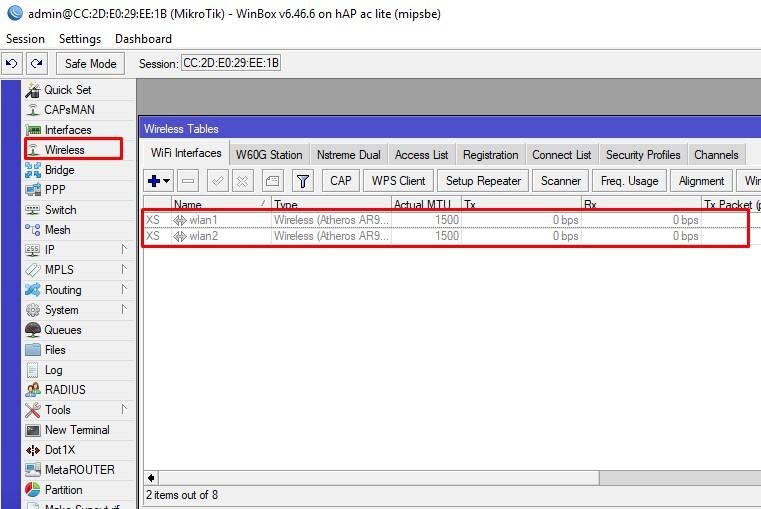The height and width of the screenshot is (509, 761).
Task: Click Setup Repeater button
Action: click(483, 181)
